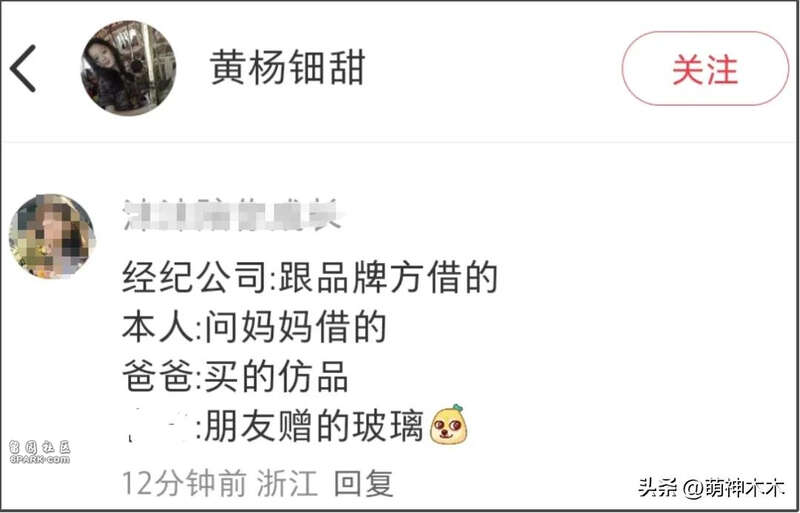This screenshot has width=800, height=513.
Task: Tap the doge emoji in comment
Action: coord(449,424)
